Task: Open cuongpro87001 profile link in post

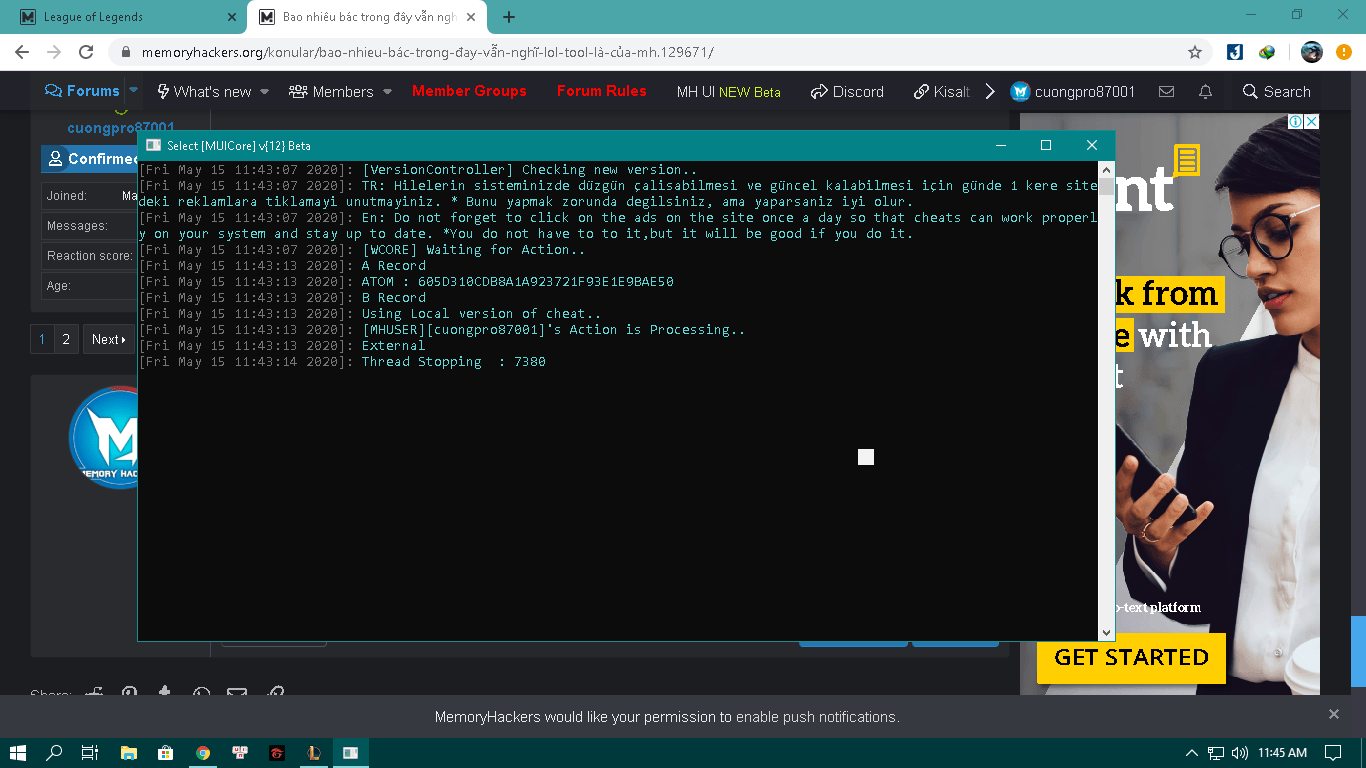Action: [121, 128]
